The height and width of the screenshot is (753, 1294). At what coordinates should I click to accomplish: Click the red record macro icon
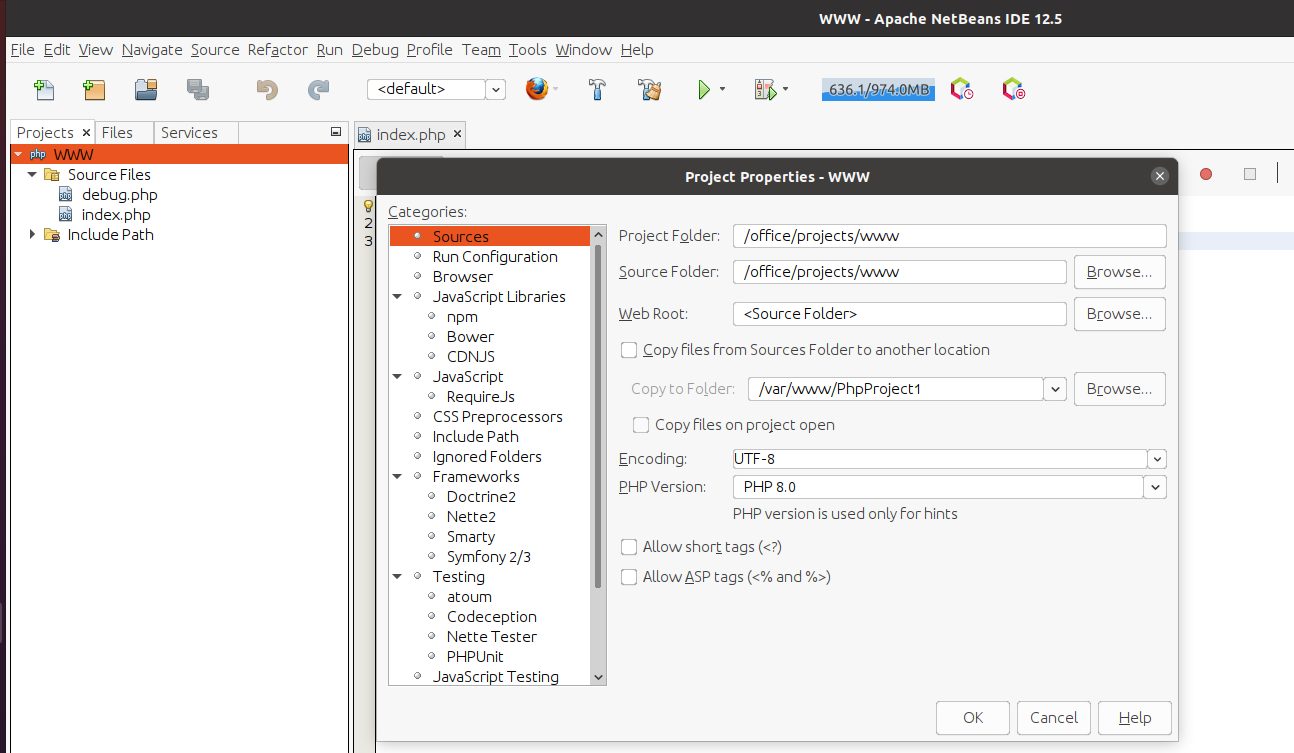1206,174
